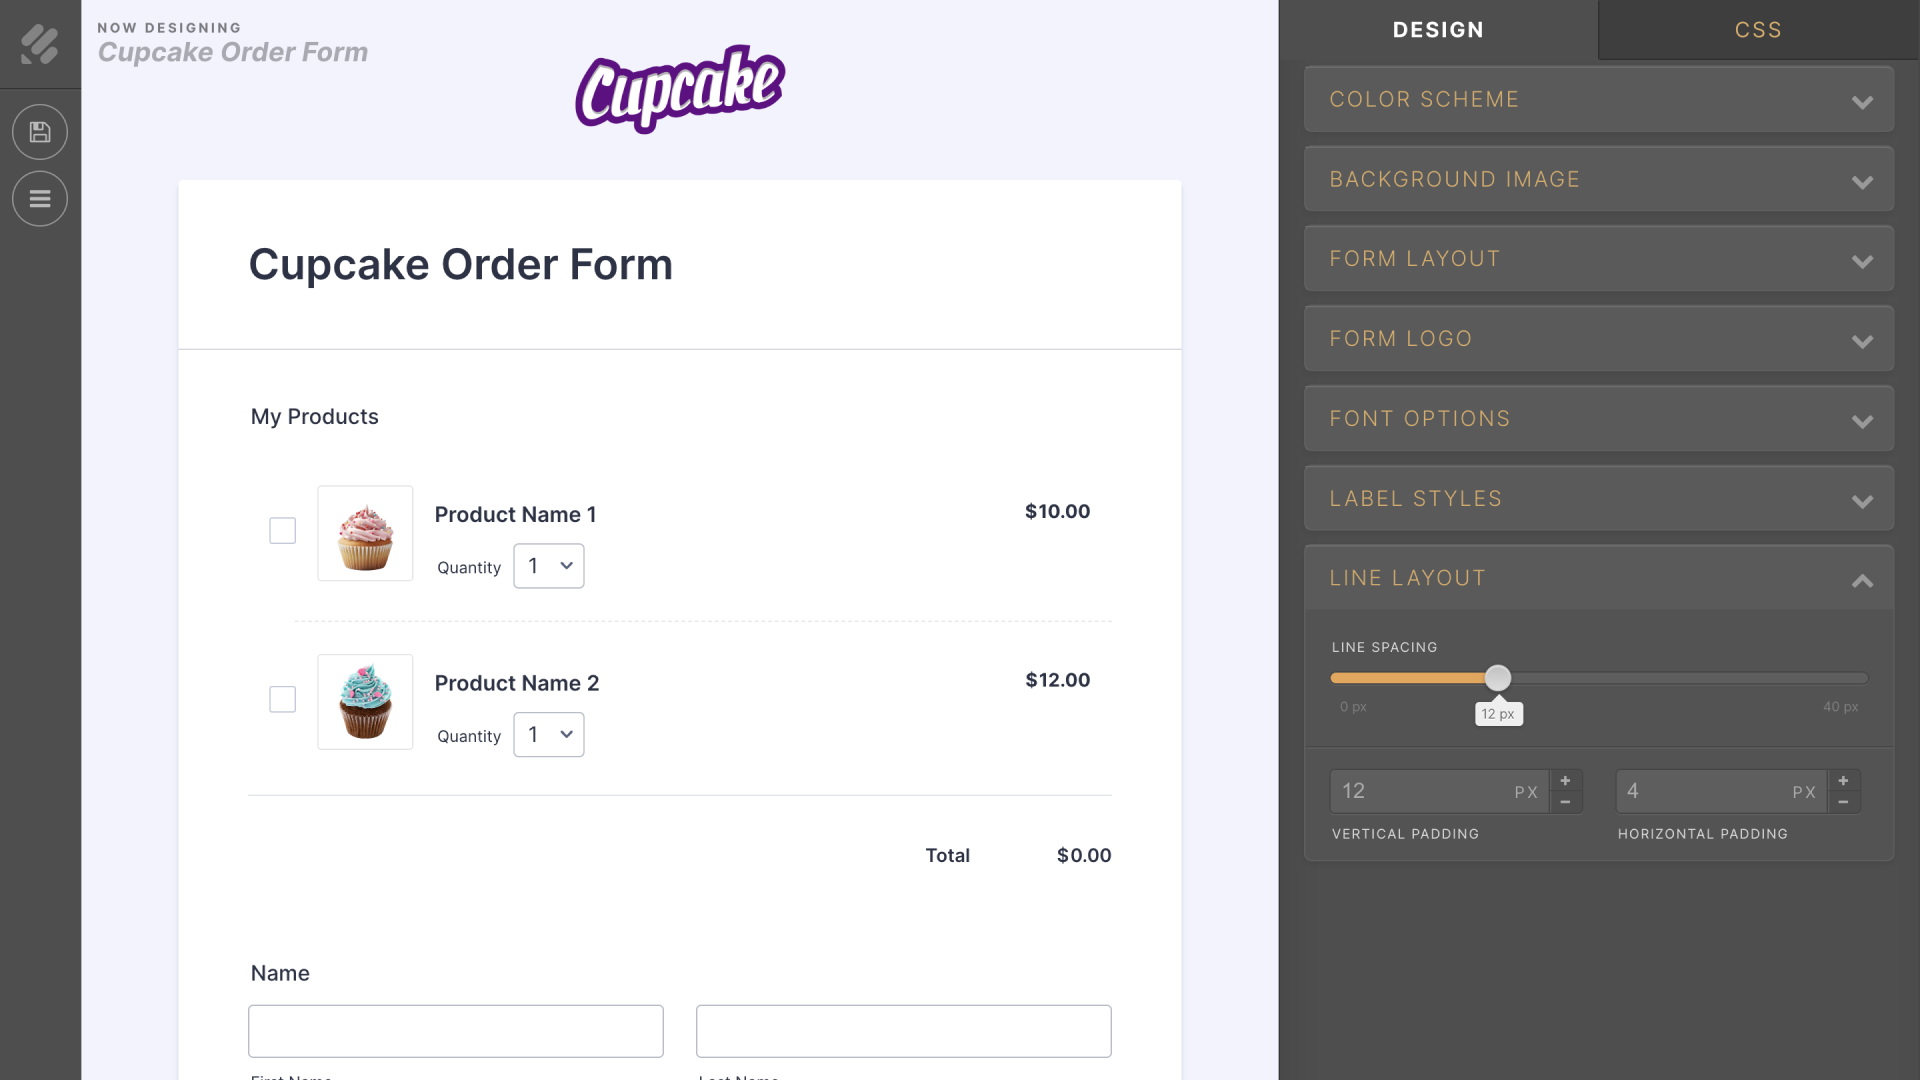Check the Product Name 1 checkbox
This screenshot has height=1080, width=1920.
tap(283, 531)
